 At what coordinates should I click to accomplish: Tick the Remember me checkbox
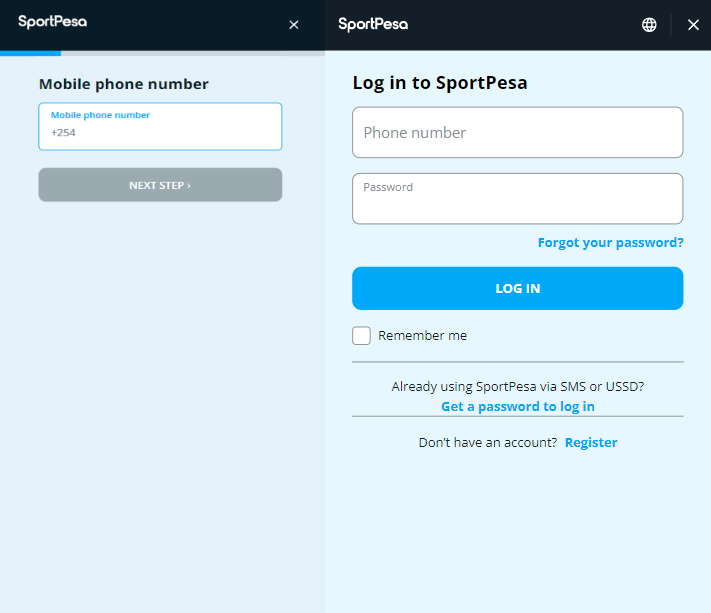362,336
